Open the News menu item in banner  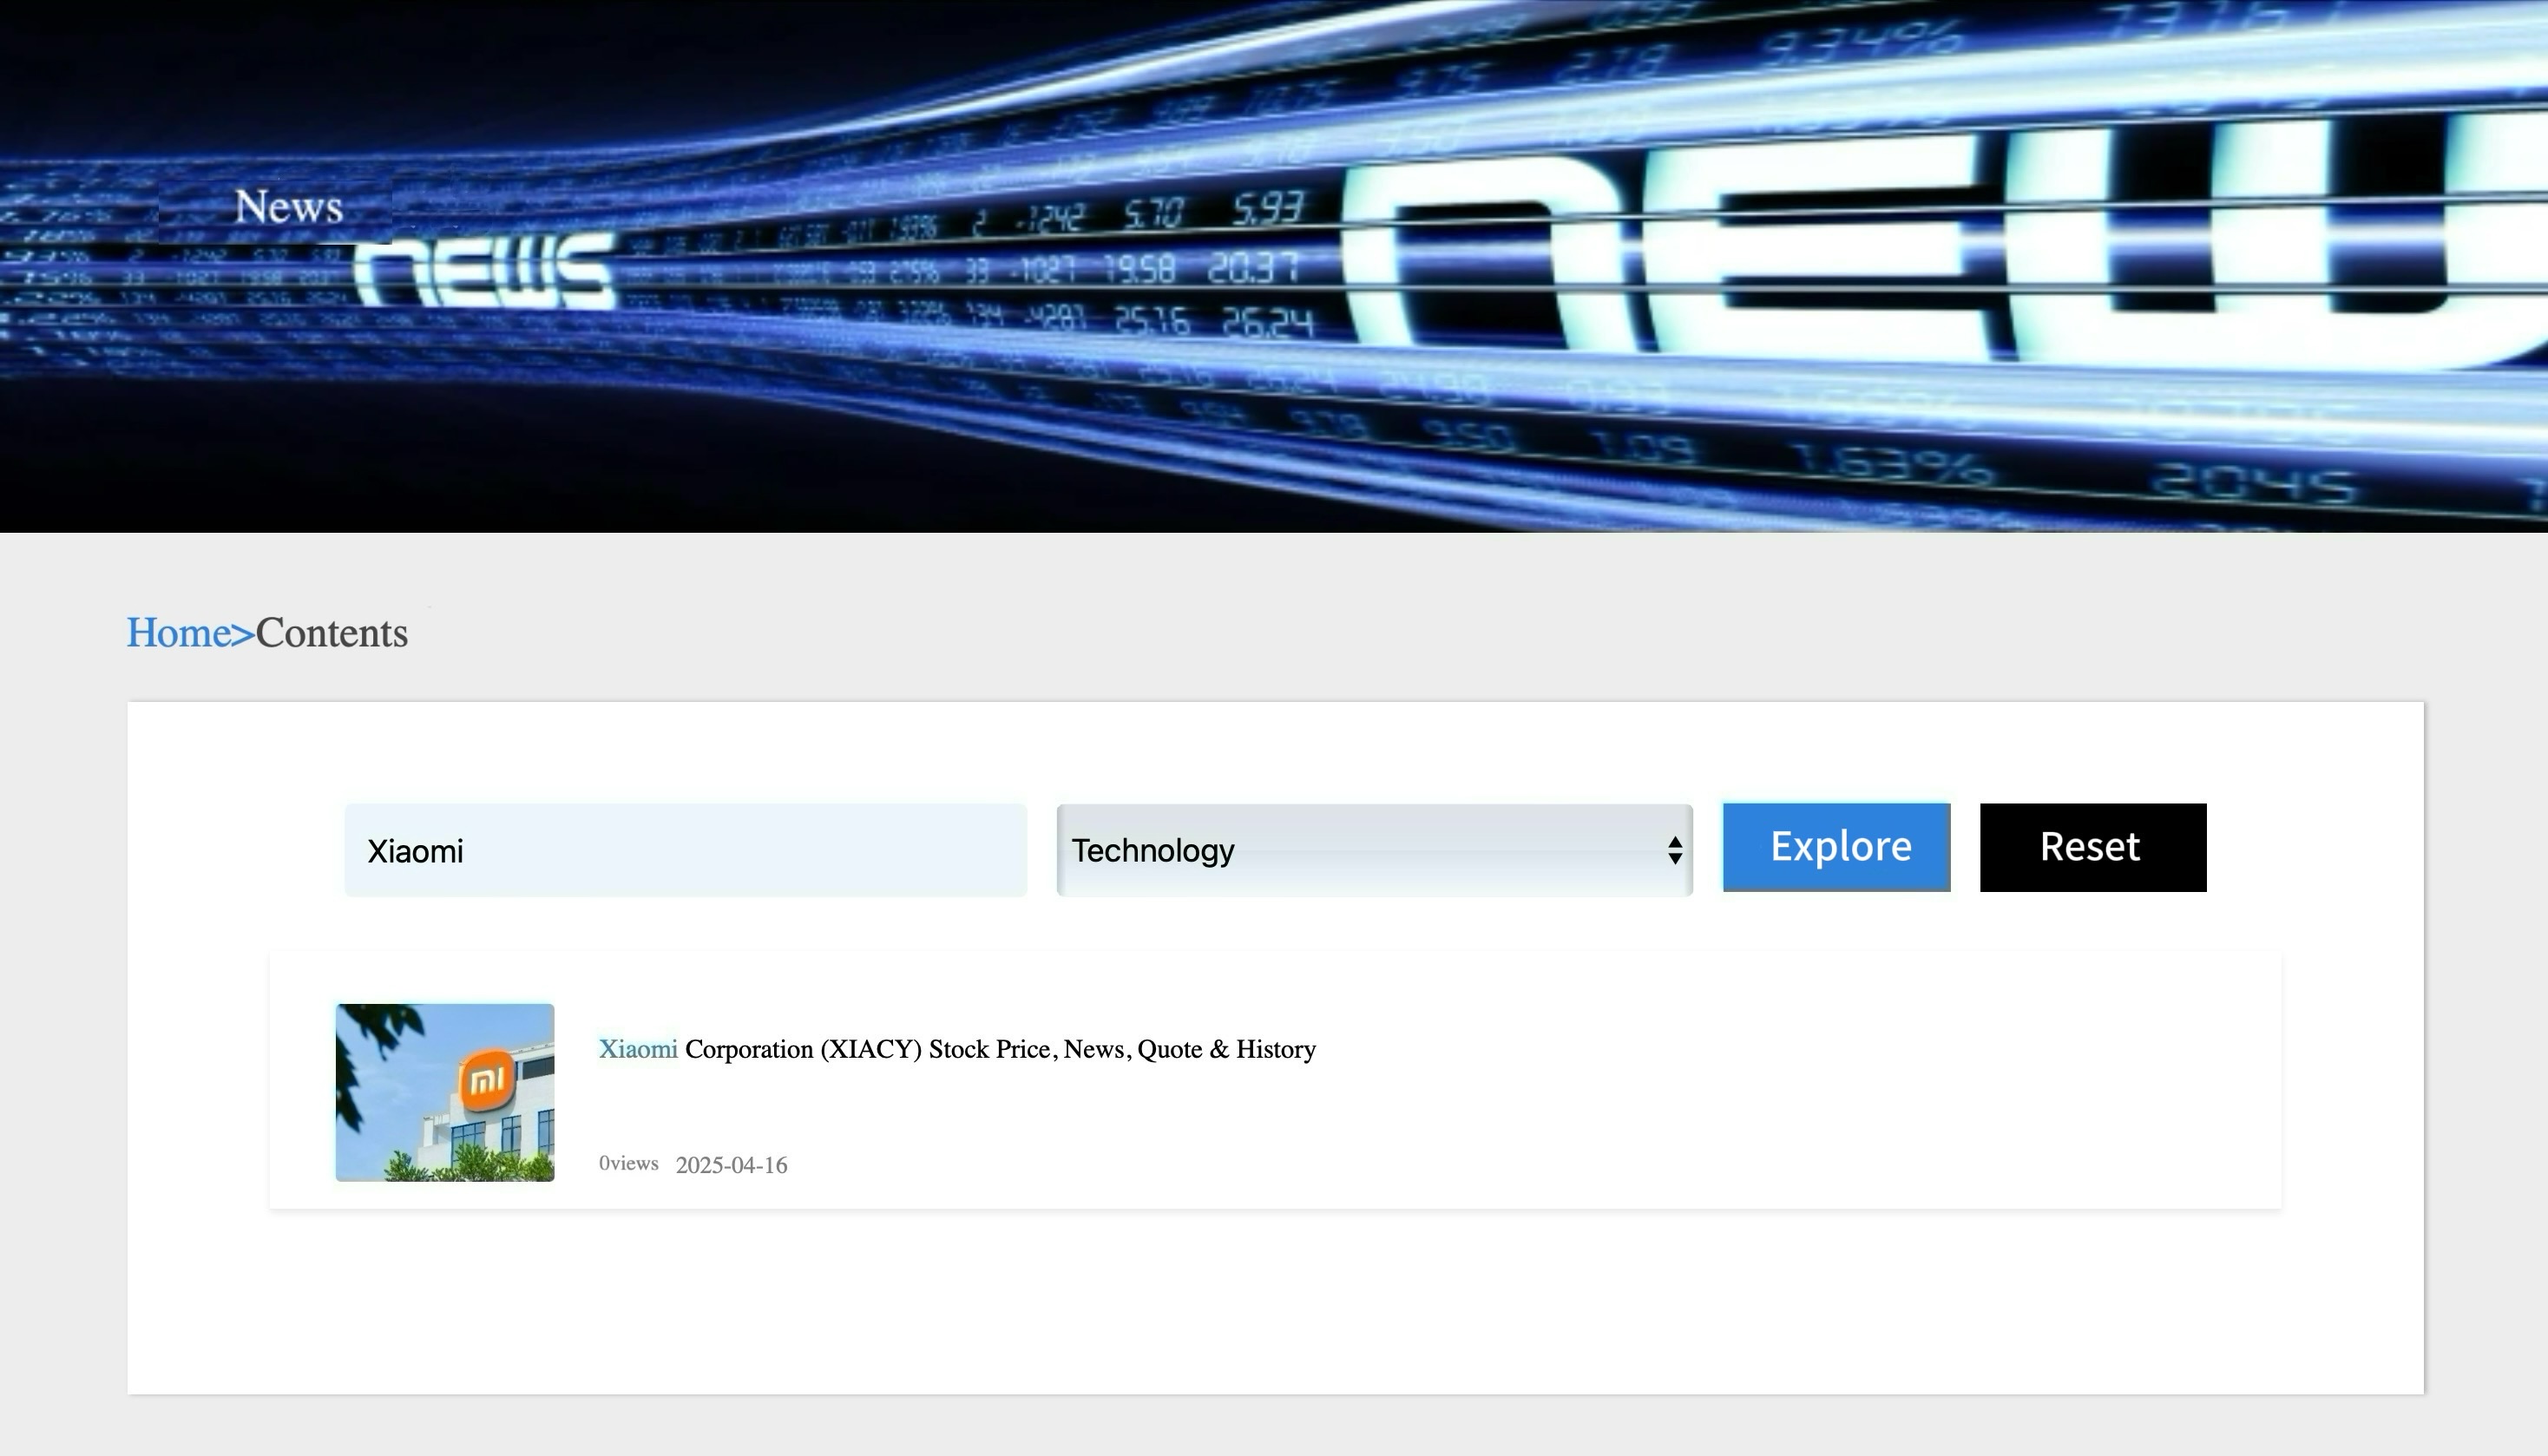point(288,207)
